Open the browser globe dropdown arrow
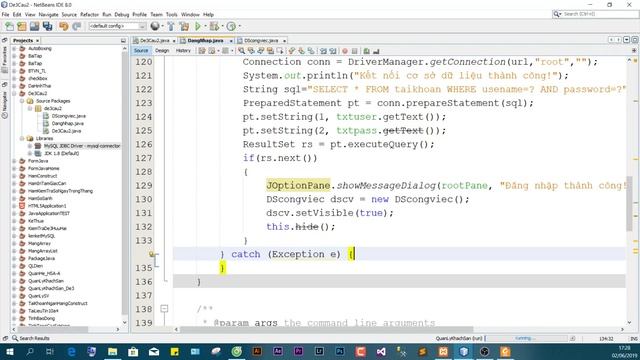Viewport: 640px width, 360px height. (162, 27)
